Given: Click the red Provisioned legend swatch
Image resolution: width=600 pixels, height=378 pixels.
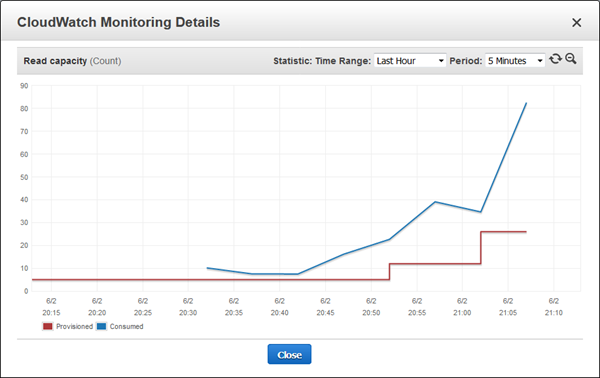Looking at the screenshot, I should 47,326.
